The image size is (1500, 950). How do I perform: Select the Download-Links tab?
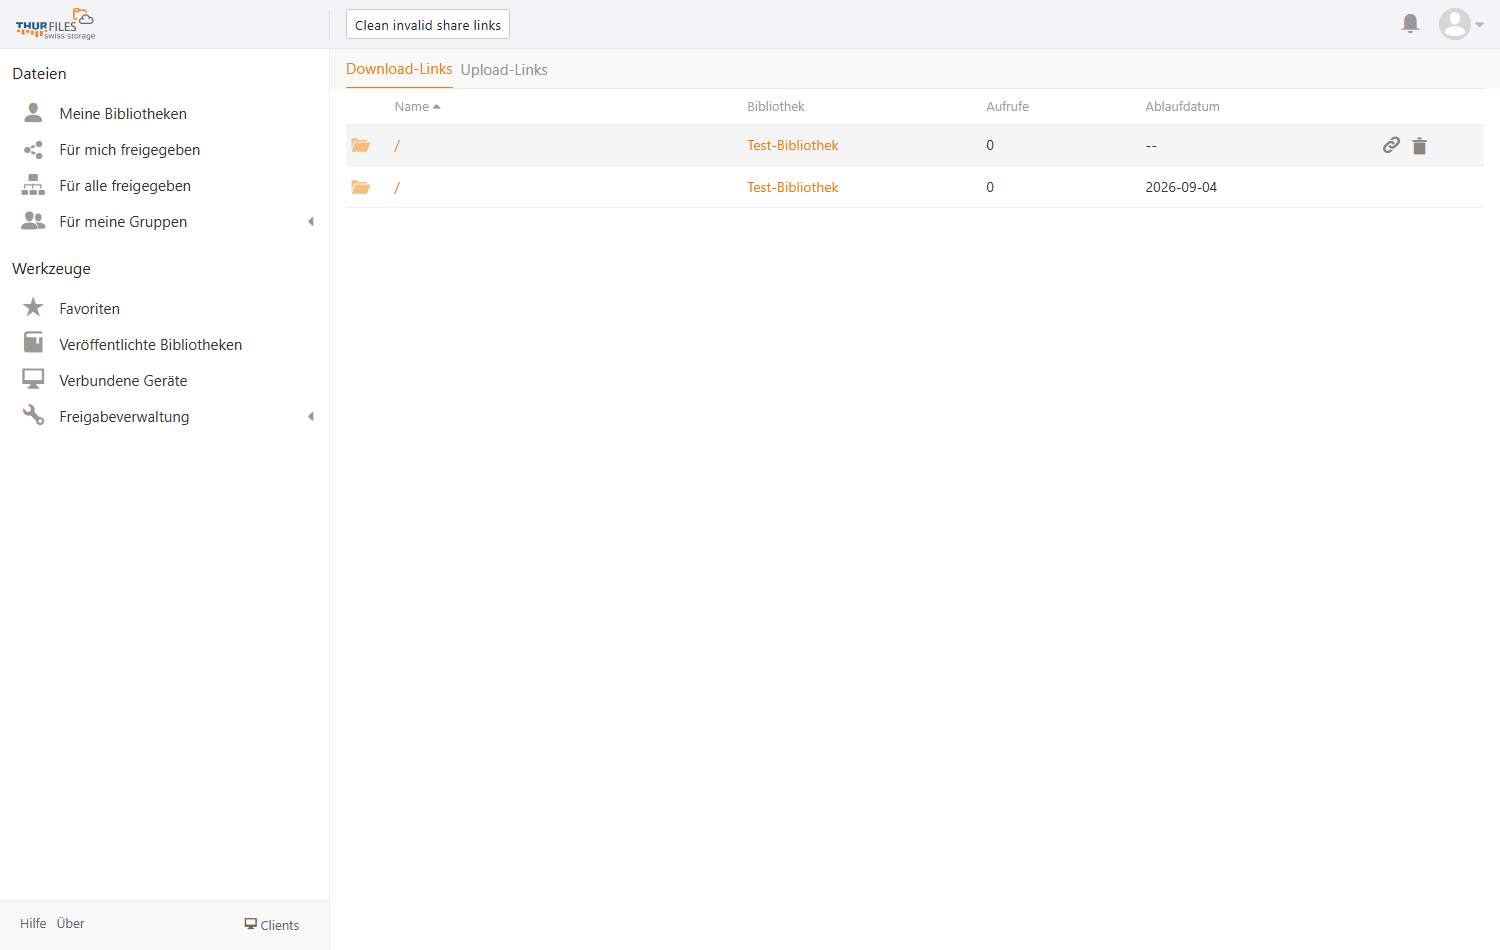point(399,69)
